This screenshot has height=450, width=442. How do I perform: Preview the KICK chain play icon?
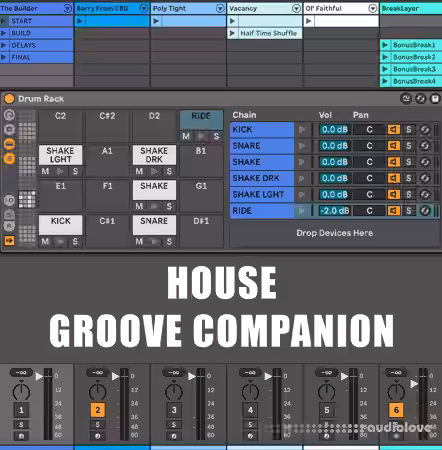coord(302,130)
